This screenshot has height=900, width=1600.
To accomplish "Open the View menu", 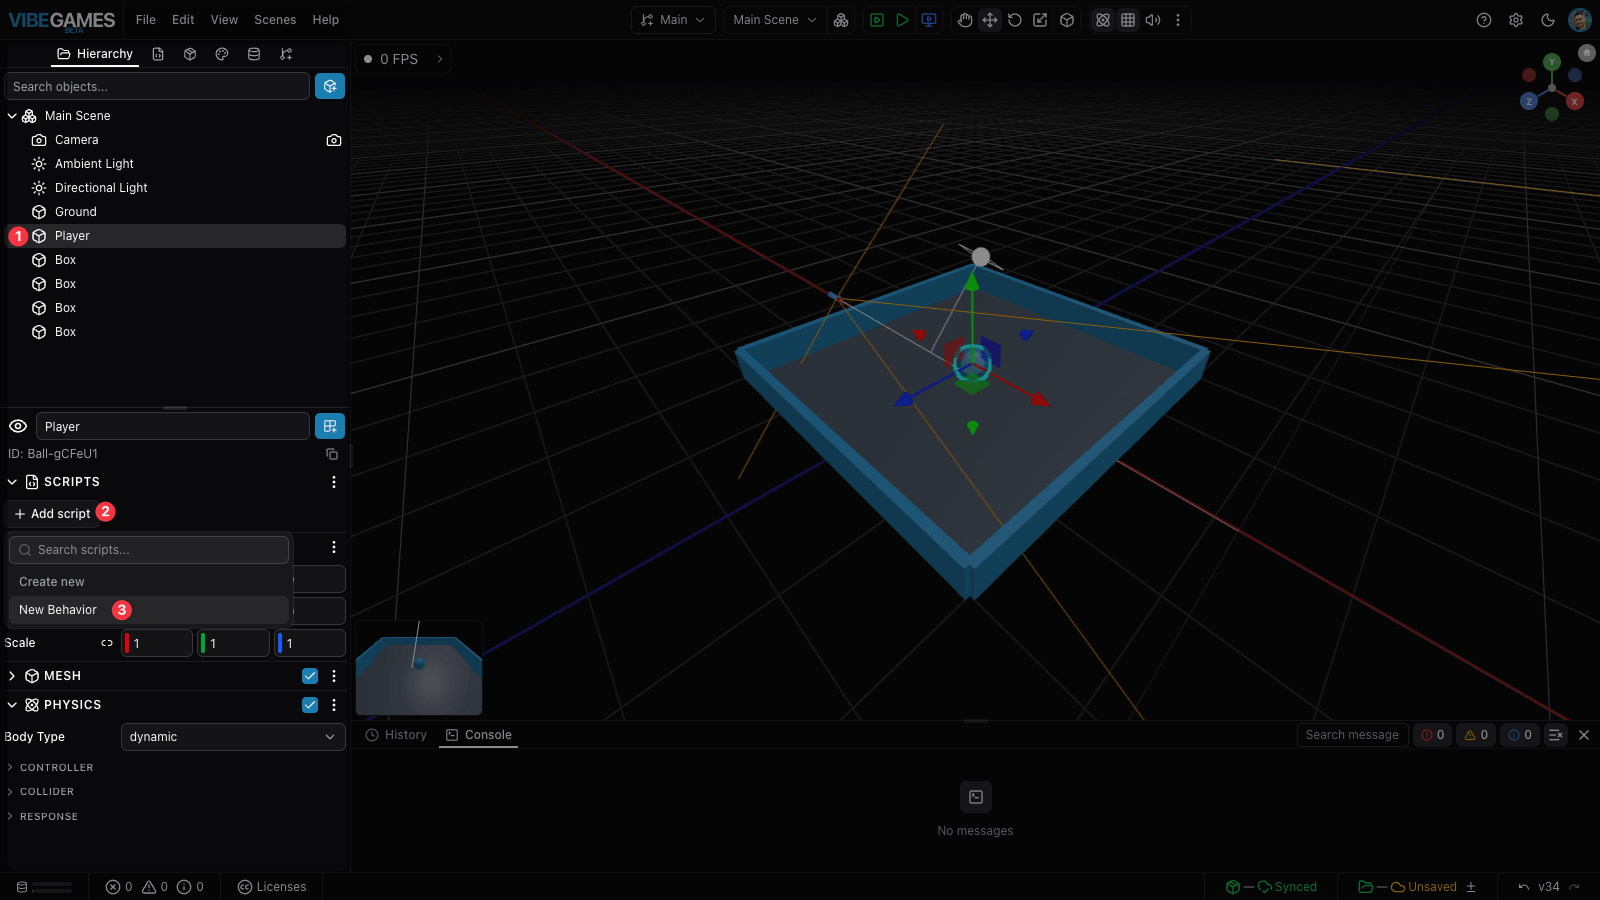I will click(x=224, y=20).
